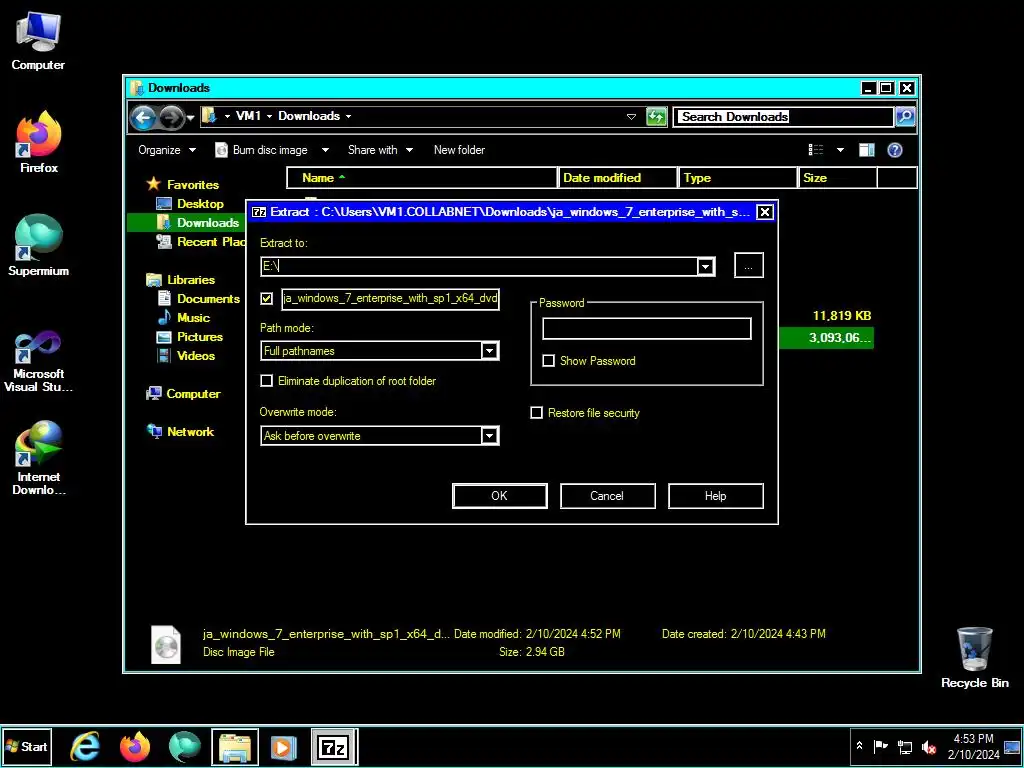Enable Restore file security checkbox
This screenshot has width=1024, height=768.
[x=584, y=413]
